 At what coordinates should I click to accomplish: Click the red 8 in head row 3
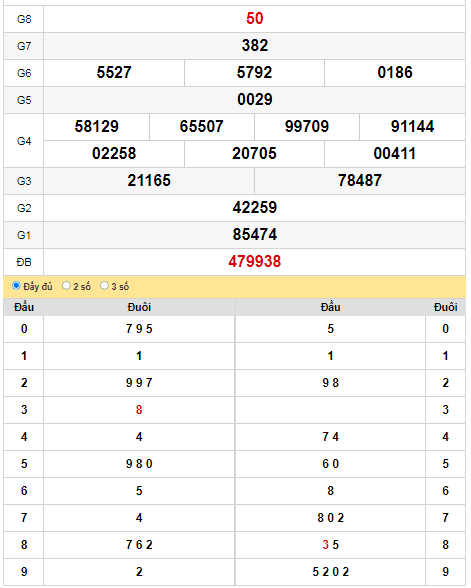139,410
